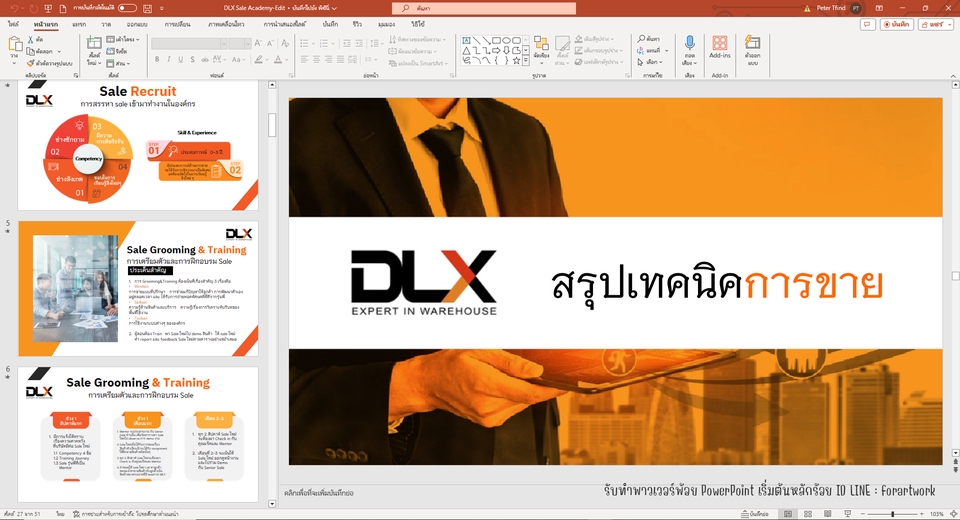Open the File (ไฟล์) tab
The height and width of the screenshot is (520, 960).
pos(13,24)
